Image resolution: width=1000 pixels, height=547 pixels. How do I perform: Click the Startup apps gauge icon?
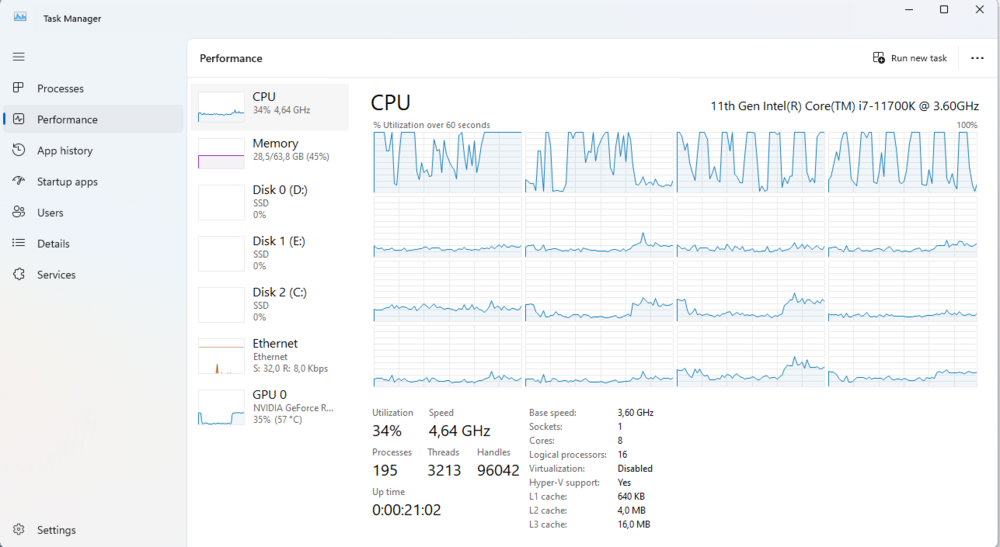(x=18, y=181)
